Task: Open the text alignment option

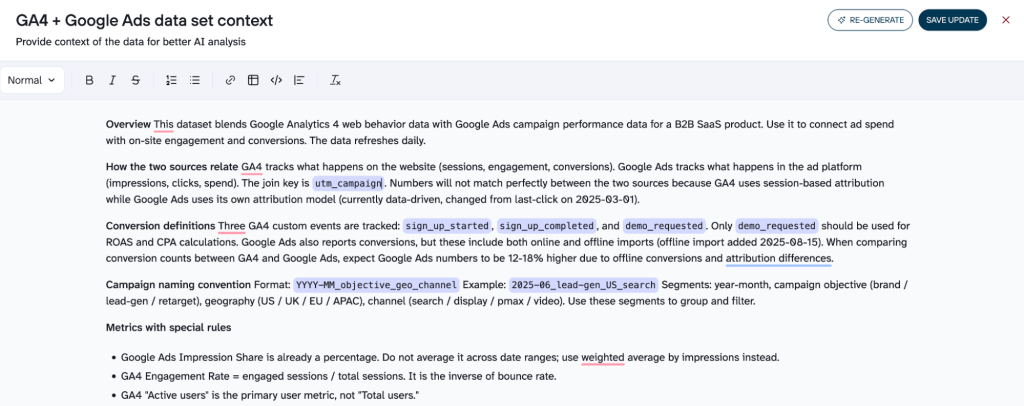Action: 299,80
